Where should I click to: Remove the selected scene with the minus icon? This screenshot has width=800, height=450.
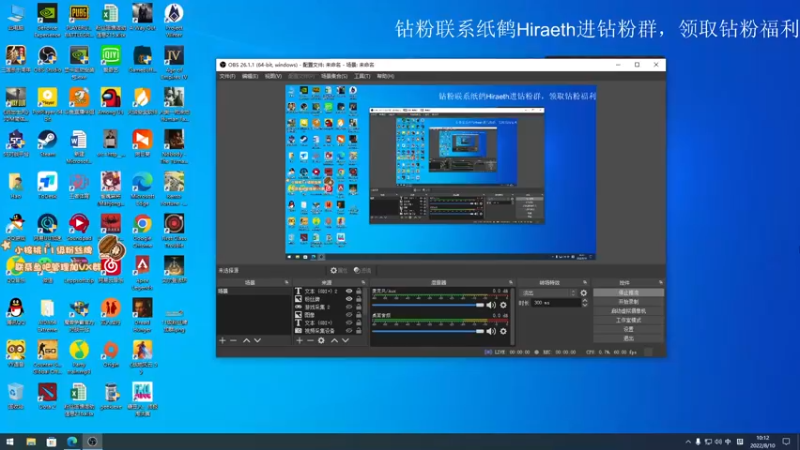(233, 340)
